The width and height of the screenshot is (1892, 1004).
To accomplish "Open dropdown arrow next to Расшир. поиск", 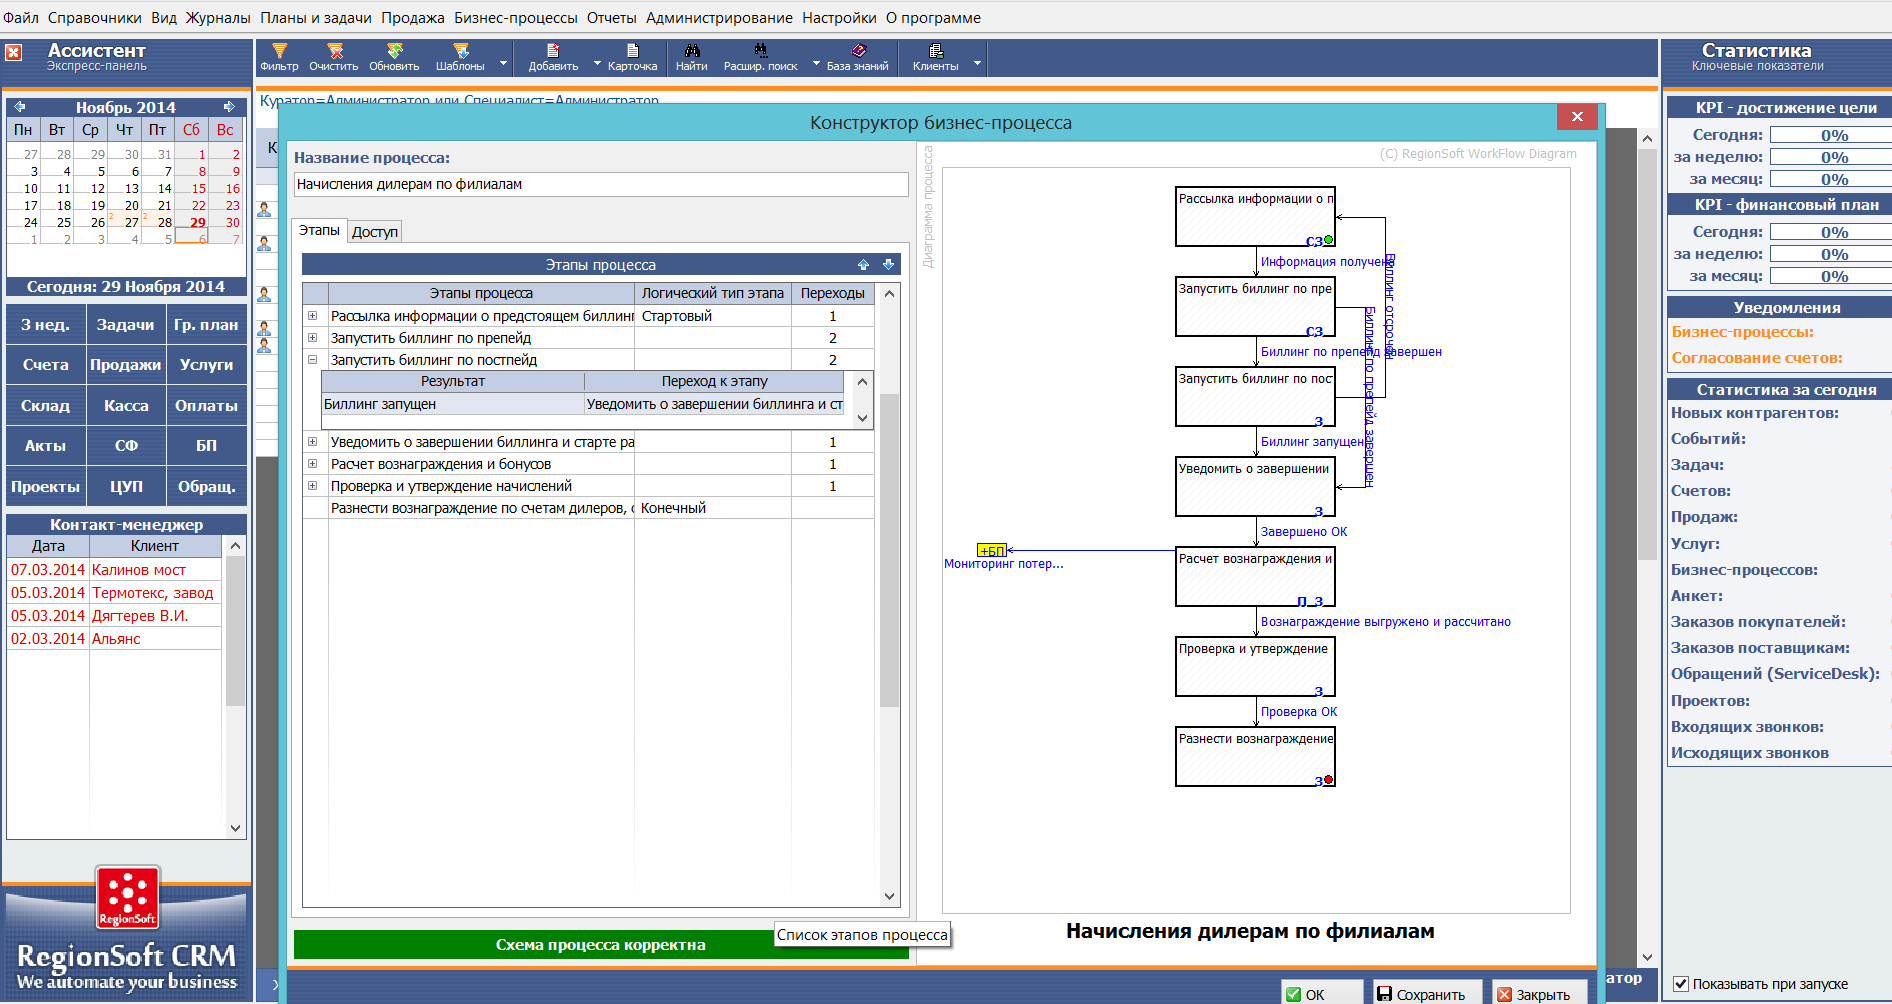I will point(816,63).
